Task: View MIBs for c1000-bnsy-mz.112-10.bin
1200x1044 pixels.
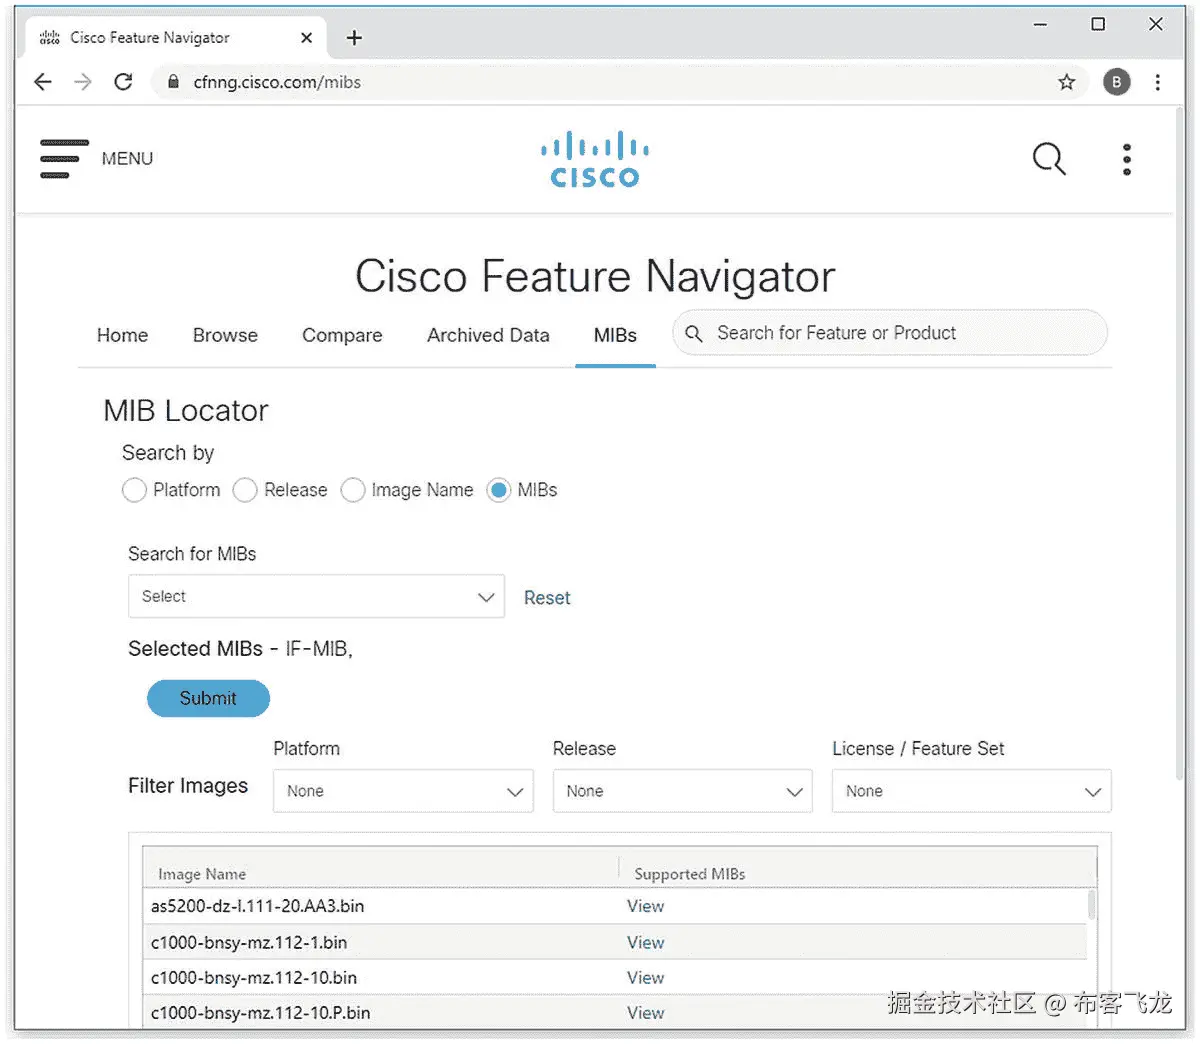Action: (x=645, y=977)
